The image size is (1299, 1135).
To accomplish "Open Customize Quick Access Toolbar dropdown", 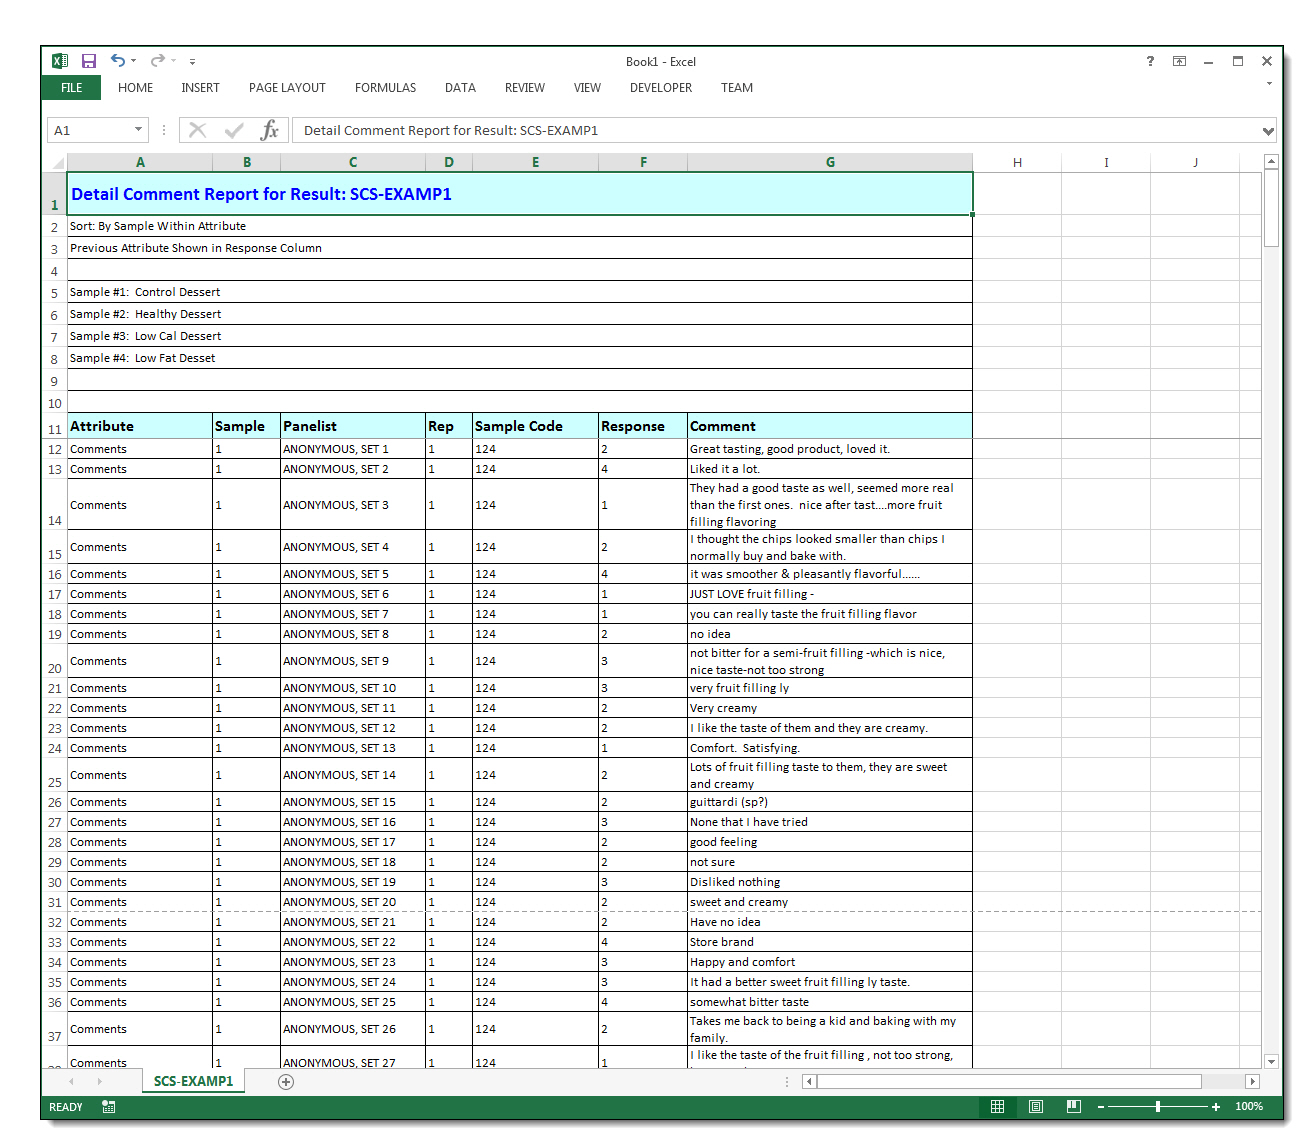I will point(193,61).
